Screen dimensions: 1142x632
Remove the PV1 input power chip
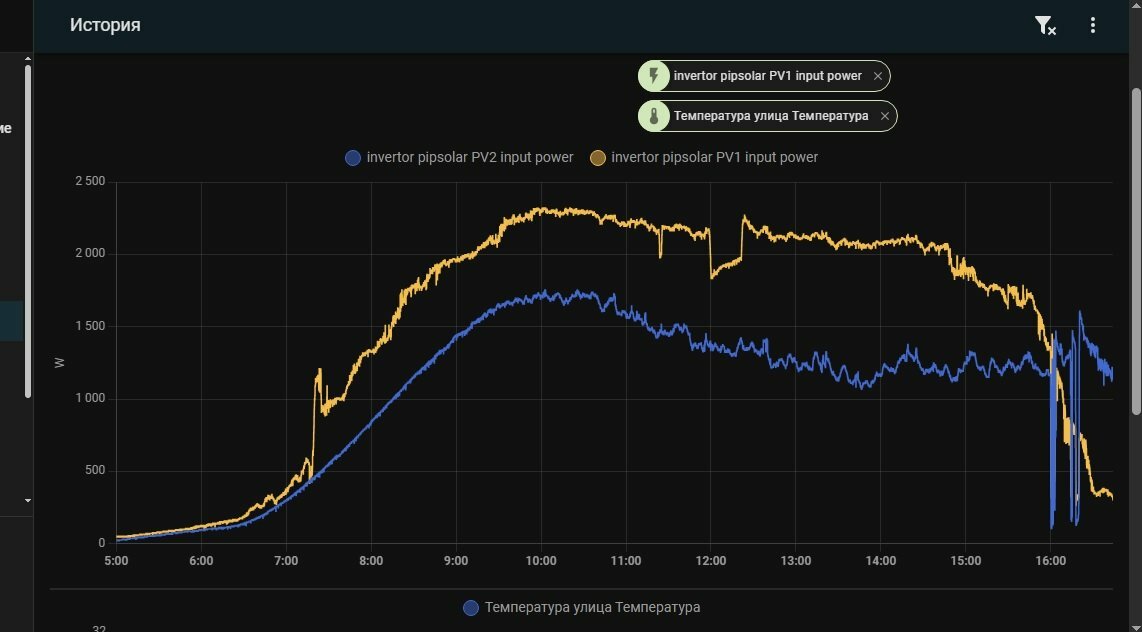coord(878,76)
